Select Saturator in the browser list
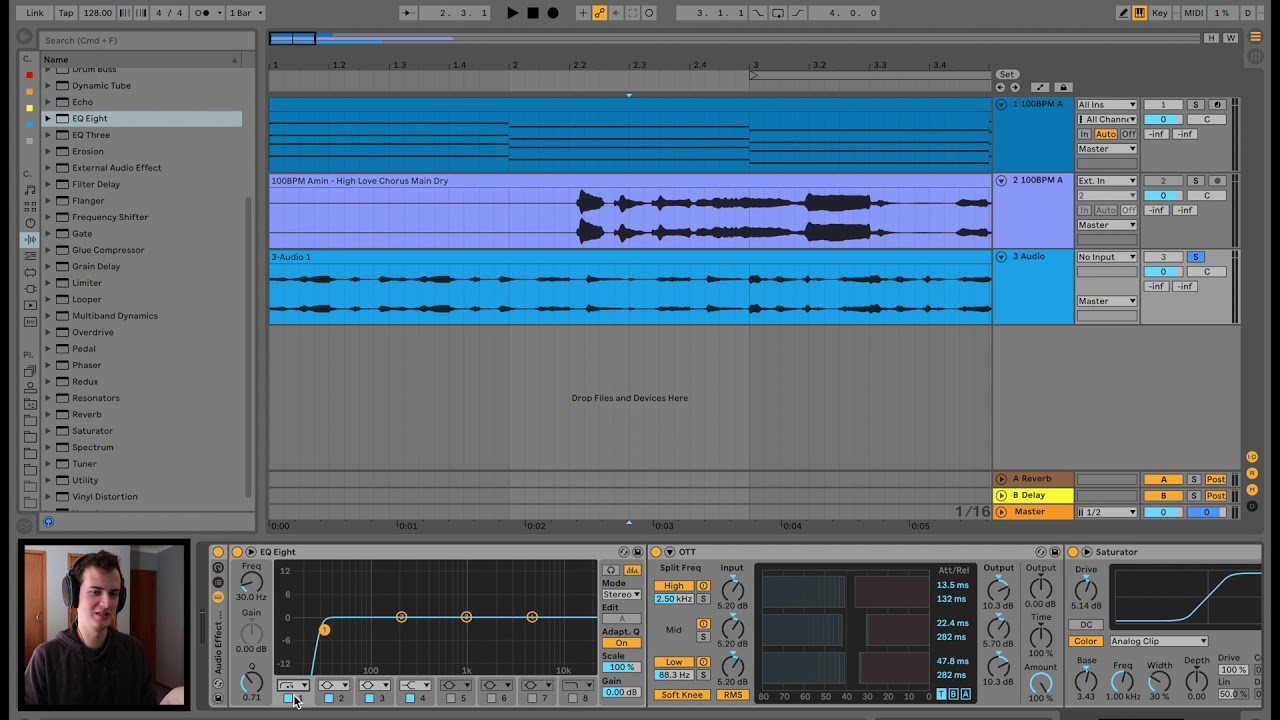The width and height of the screenshot is (1280, 720). coord(92,431)
